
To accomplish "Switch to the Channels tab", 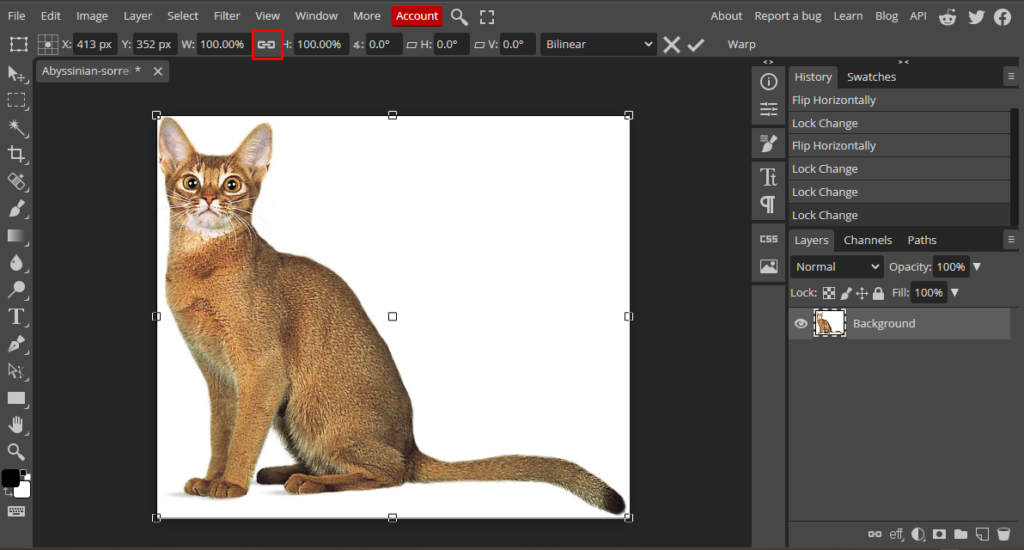I will click(x=867, y=240).
